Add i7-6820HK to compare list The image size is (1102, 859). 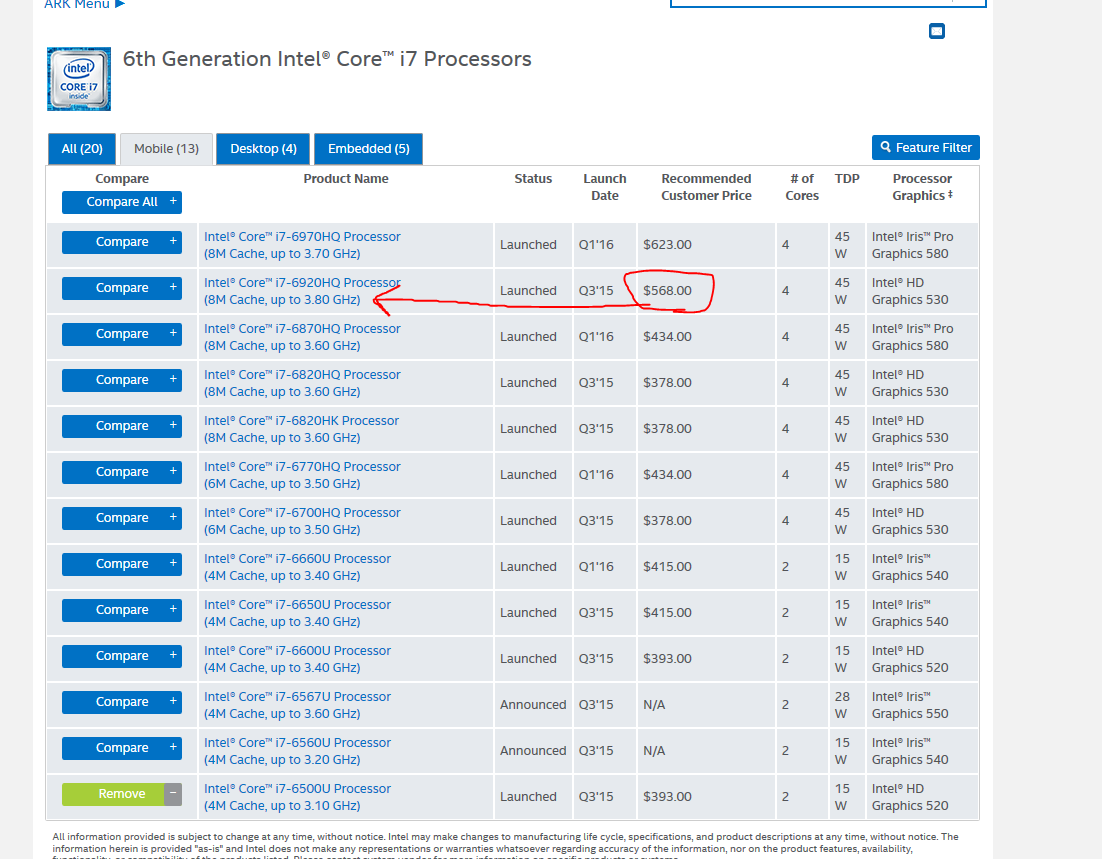(x=122, y=426)
